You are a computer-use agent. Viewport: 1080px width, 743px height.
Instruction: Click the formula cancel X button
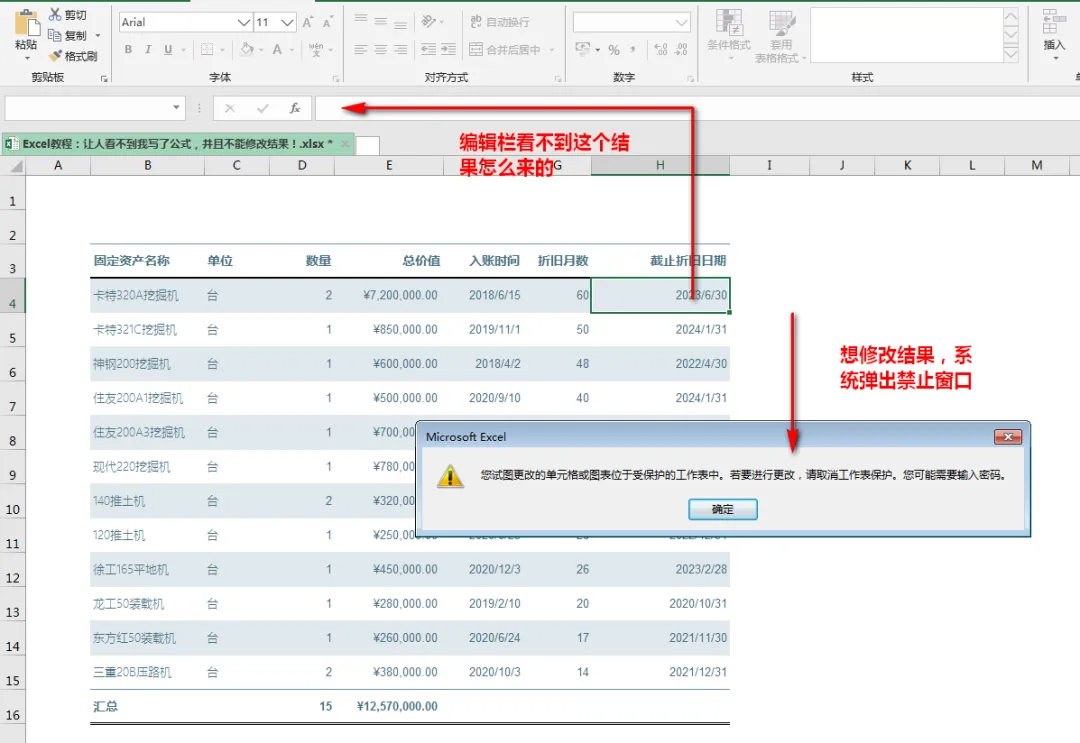point(229,108)
